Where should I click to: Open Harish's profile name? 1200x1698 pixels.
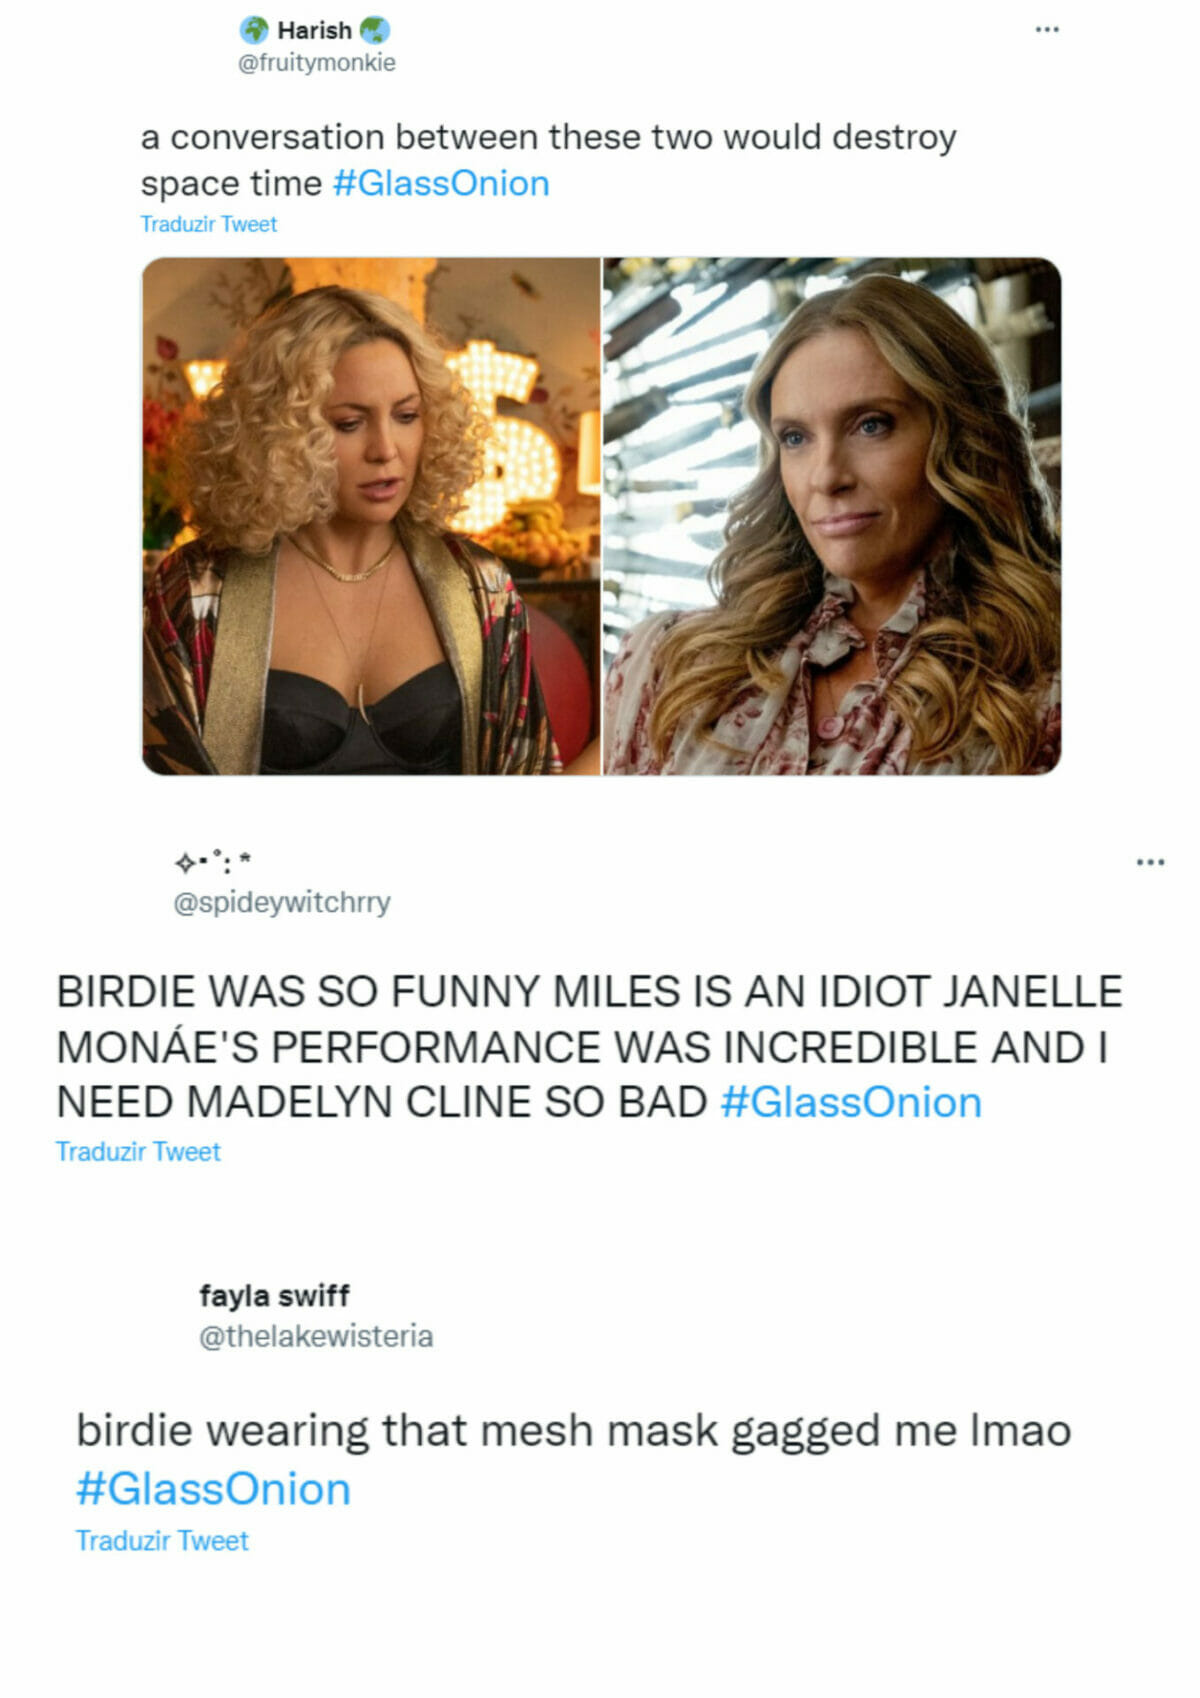[315, 31]
